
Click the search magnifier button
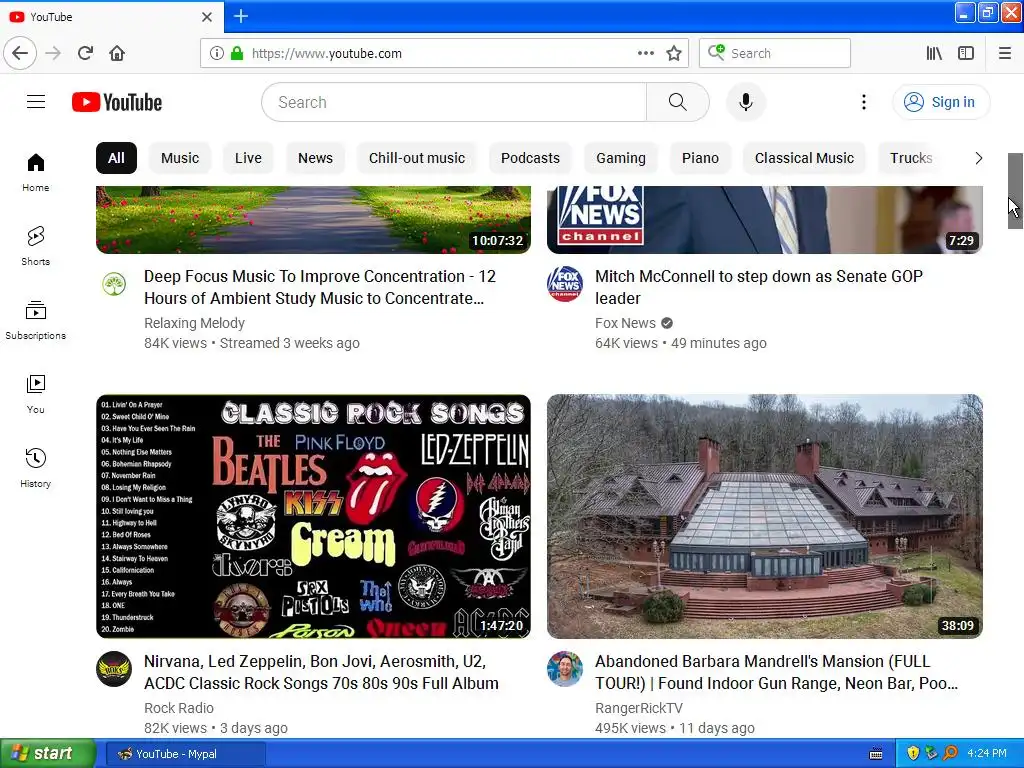tap(677, 102)
